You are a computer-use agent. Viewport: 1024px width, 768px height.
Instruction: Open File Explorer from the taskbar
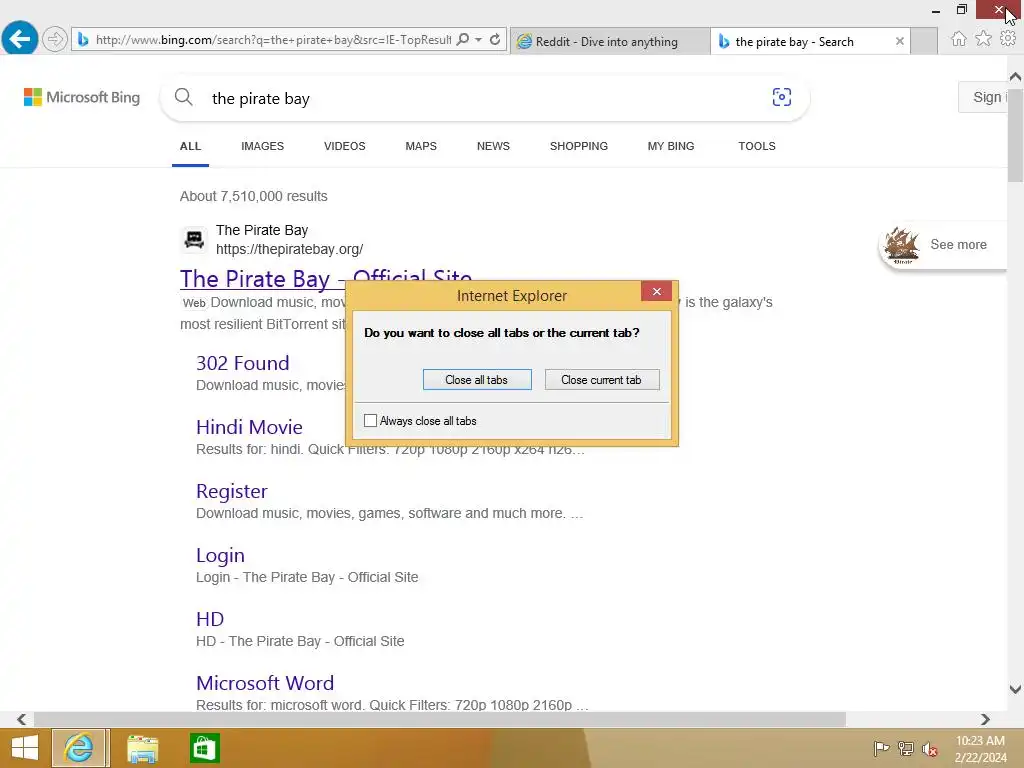click(x=142, y=748)
